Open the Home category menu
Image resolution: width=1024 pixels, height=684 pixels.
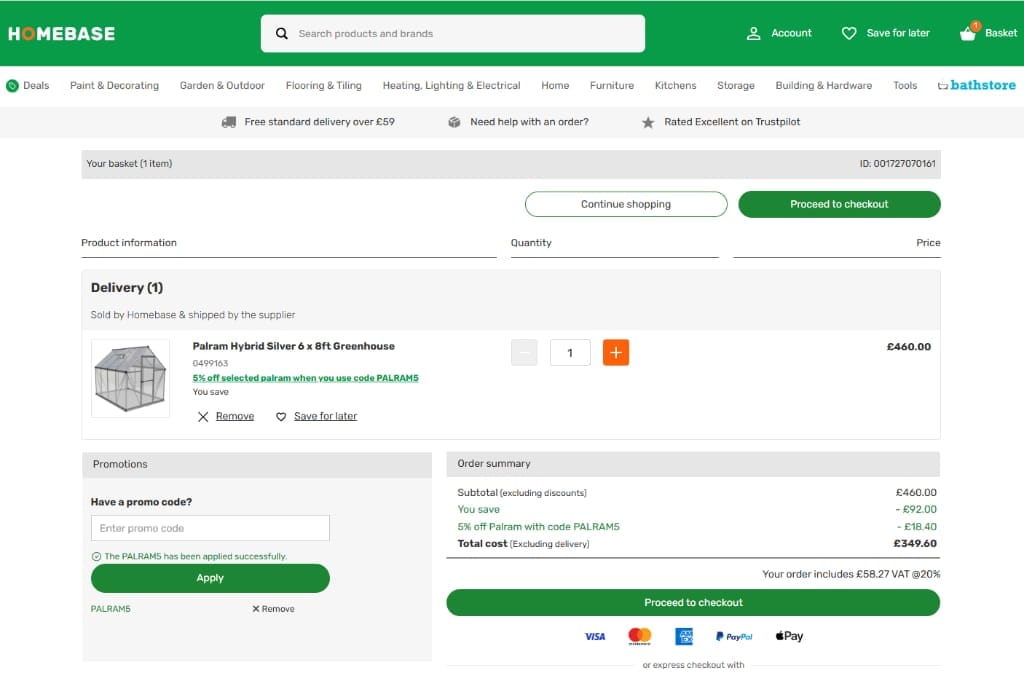[x=555, y=86]
